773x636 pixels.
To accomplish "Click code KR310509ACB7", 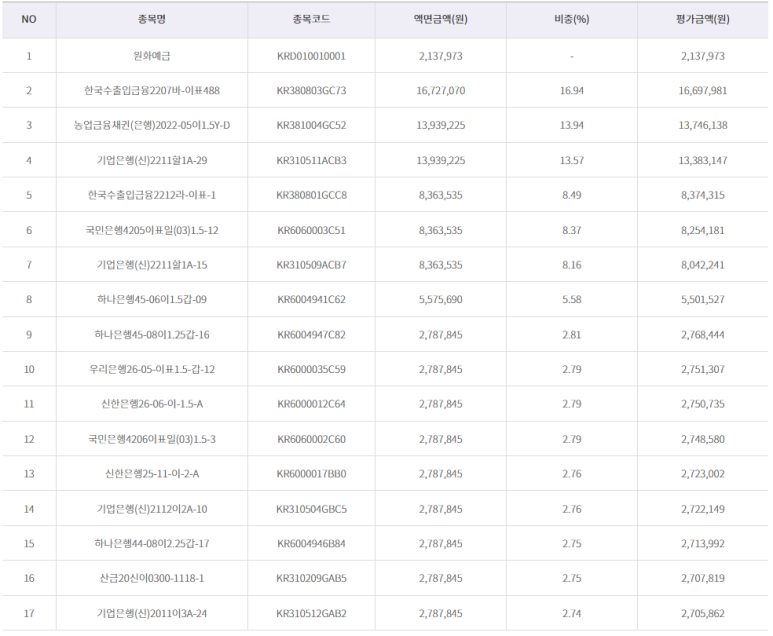I will coord(311,265).
